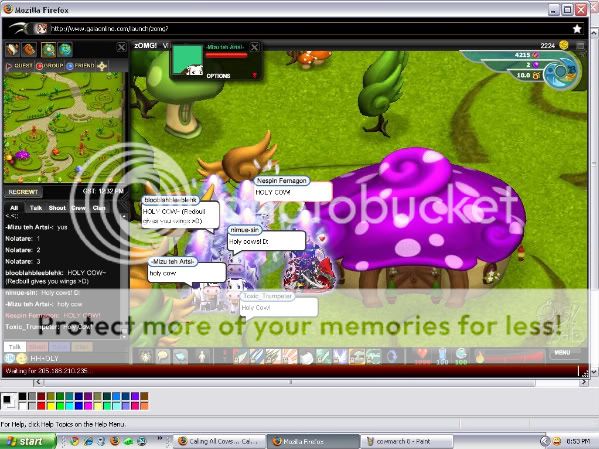Switch chat to the All tab
The width and height of the screenshot is (599, 449).
(14, 208)
